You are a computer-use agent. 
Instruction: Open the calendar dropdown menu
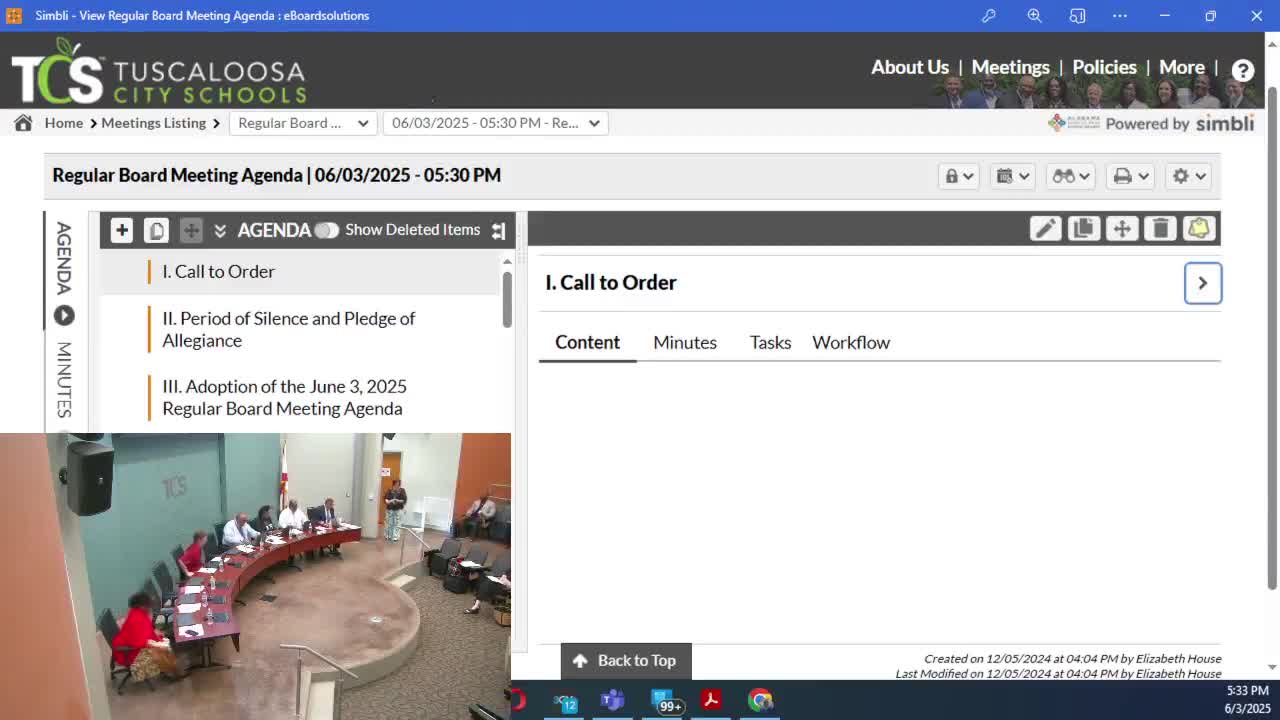pos(1013,176)
